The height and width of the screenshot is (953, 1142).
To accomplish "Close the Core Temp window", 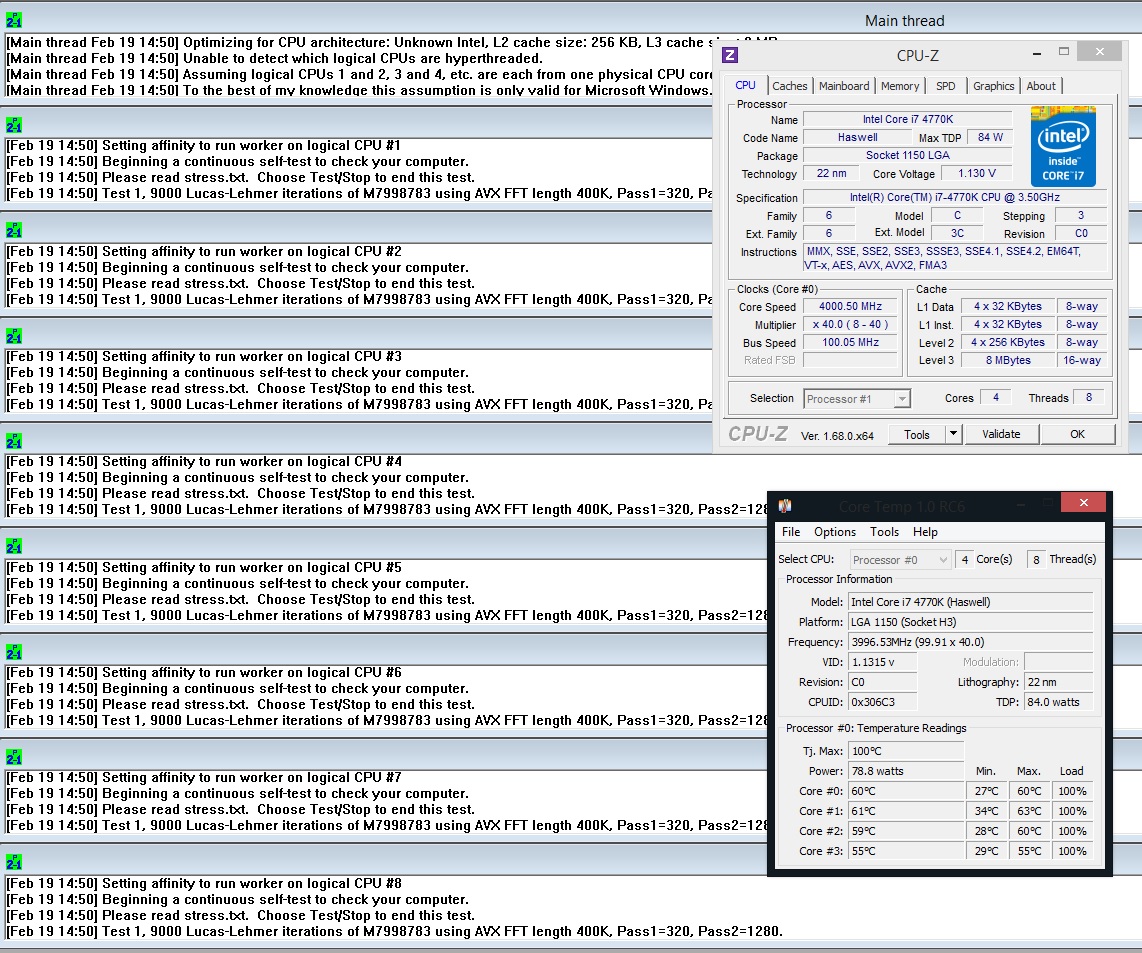I will [1083, 502].
